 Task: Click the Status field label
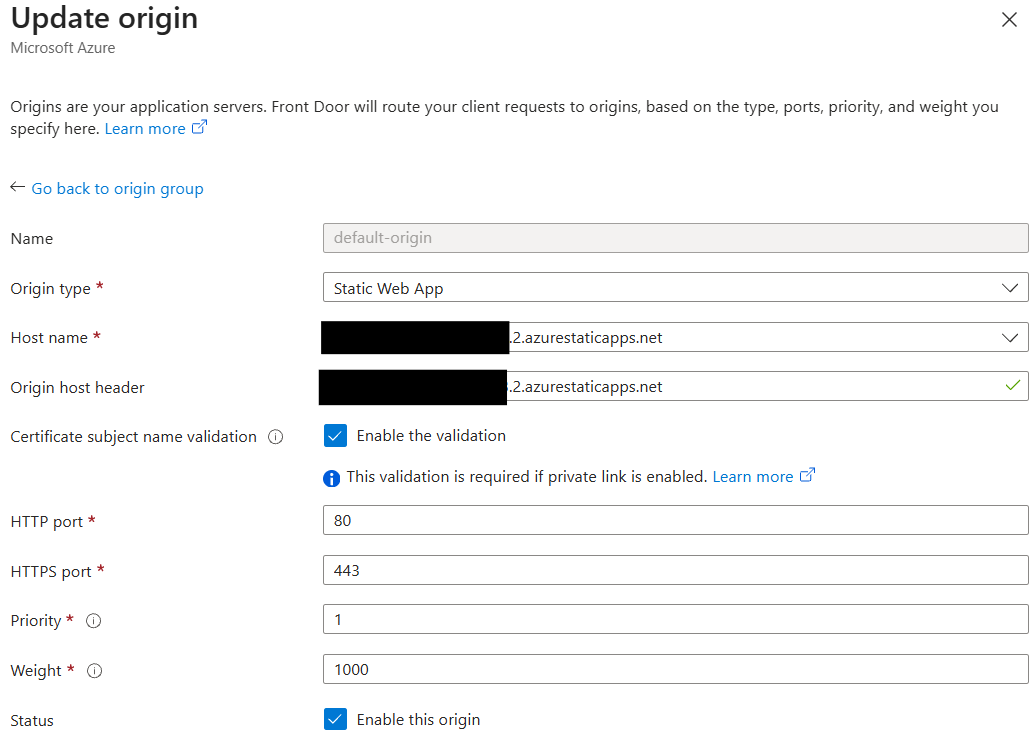[x=32, y=721]
